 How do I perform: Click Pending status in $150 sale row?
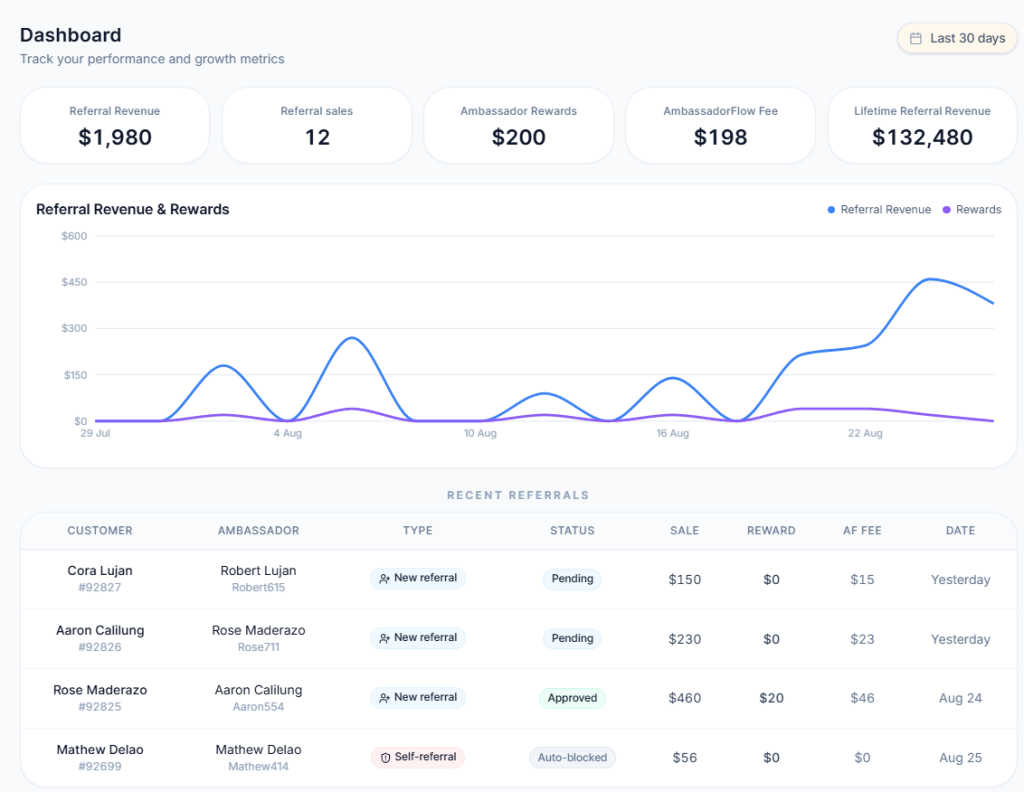572,578
